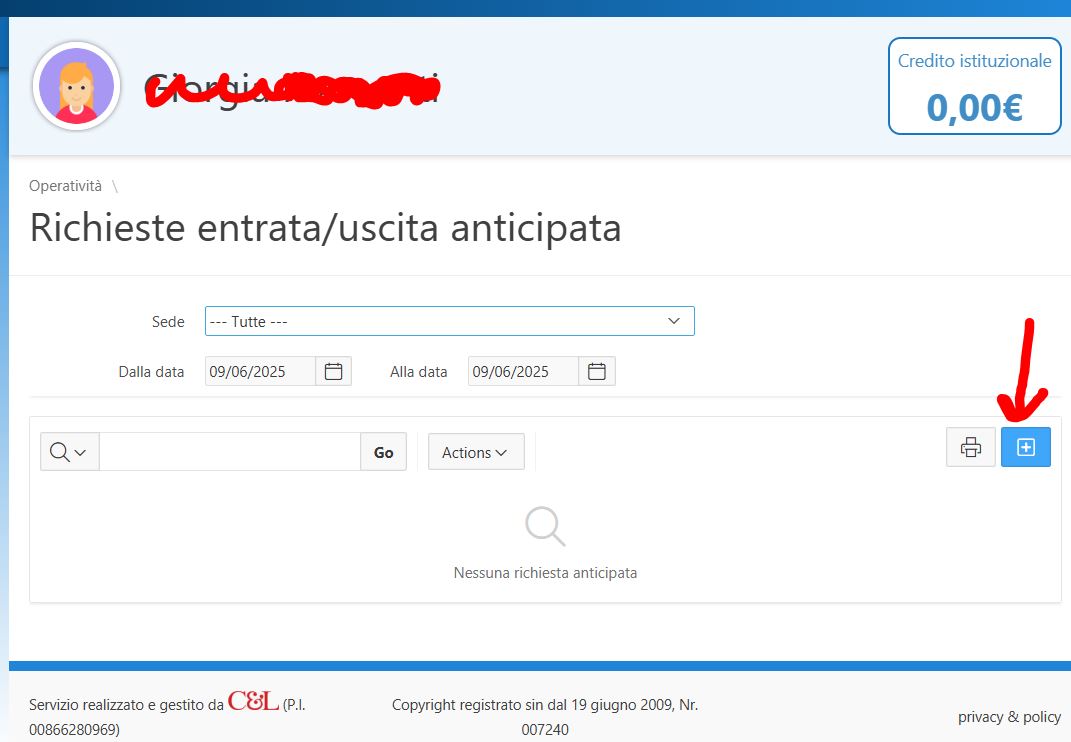This screenshot has height=742, width=1071.
Task: Click the C&L company logo
Action: (253, 702)
